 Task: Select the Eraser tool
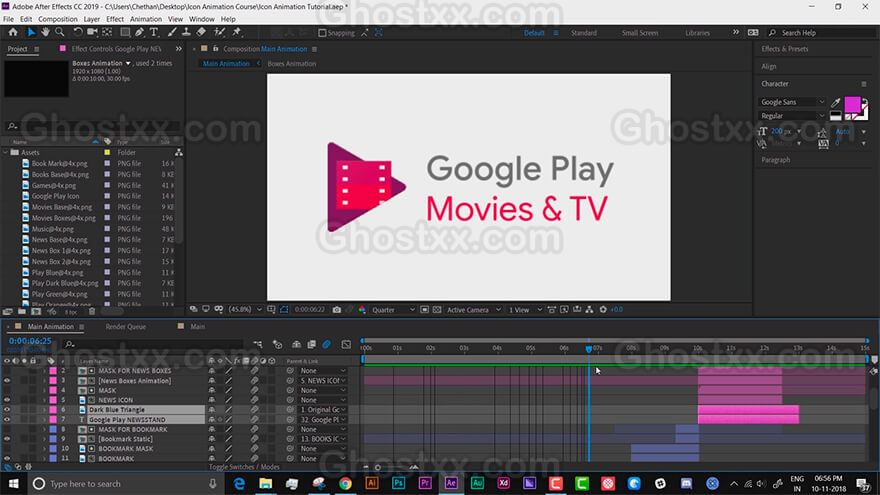pyautogui.click(x=201, y=33)
